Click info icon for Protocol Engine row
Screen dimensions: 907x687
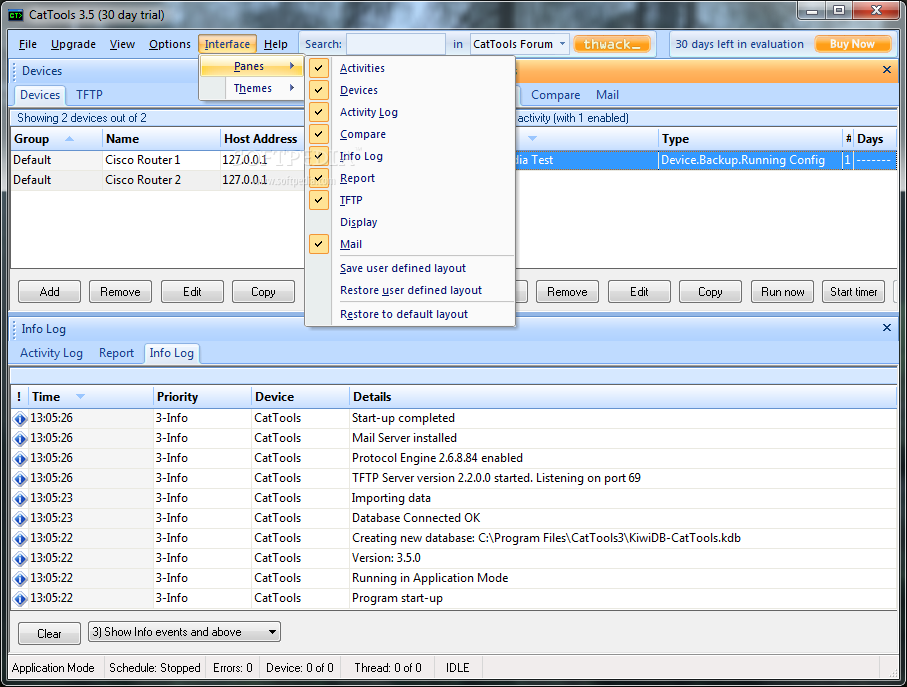click(x=20, y=459)
